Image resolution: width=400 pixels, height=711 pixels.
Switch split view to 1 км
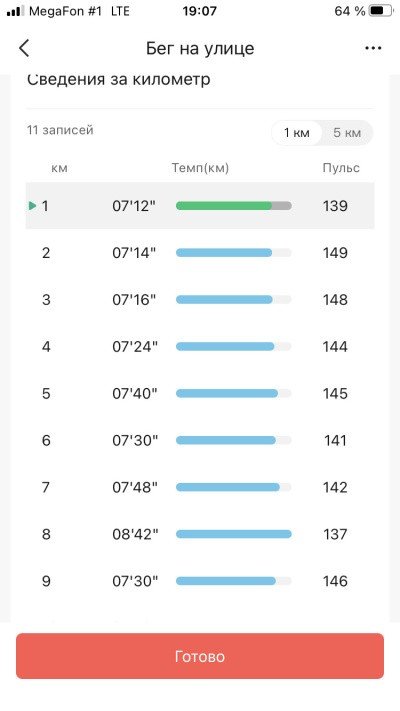point(297,133)
